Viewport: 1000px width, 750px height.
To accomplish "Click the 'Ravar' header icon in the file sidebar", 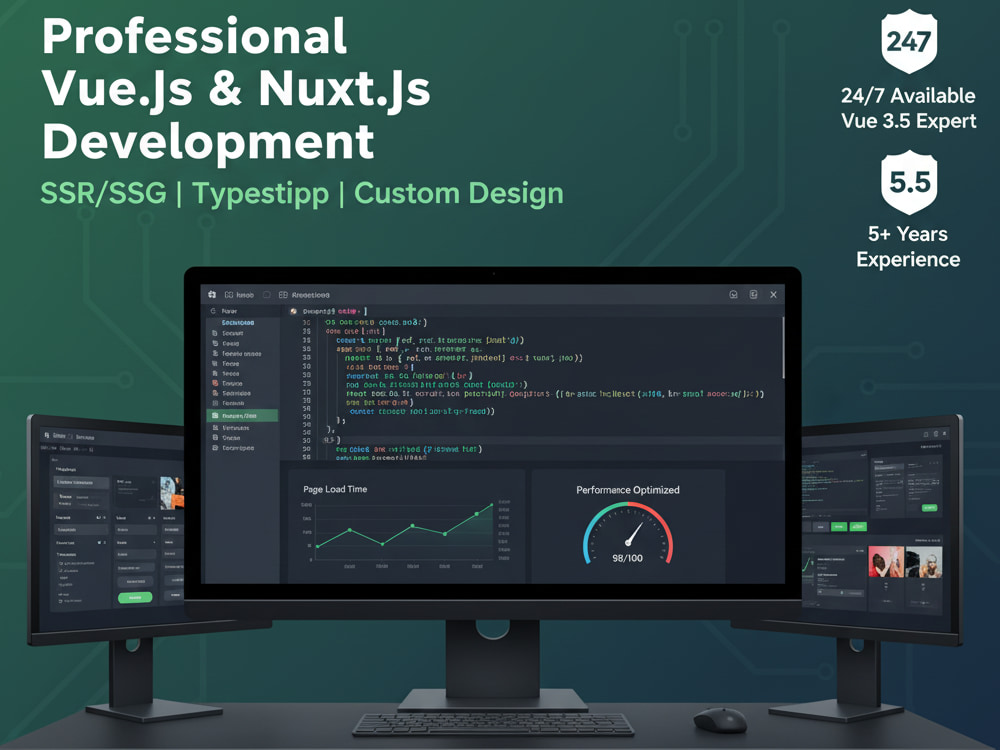I will [x=213, y=311].
